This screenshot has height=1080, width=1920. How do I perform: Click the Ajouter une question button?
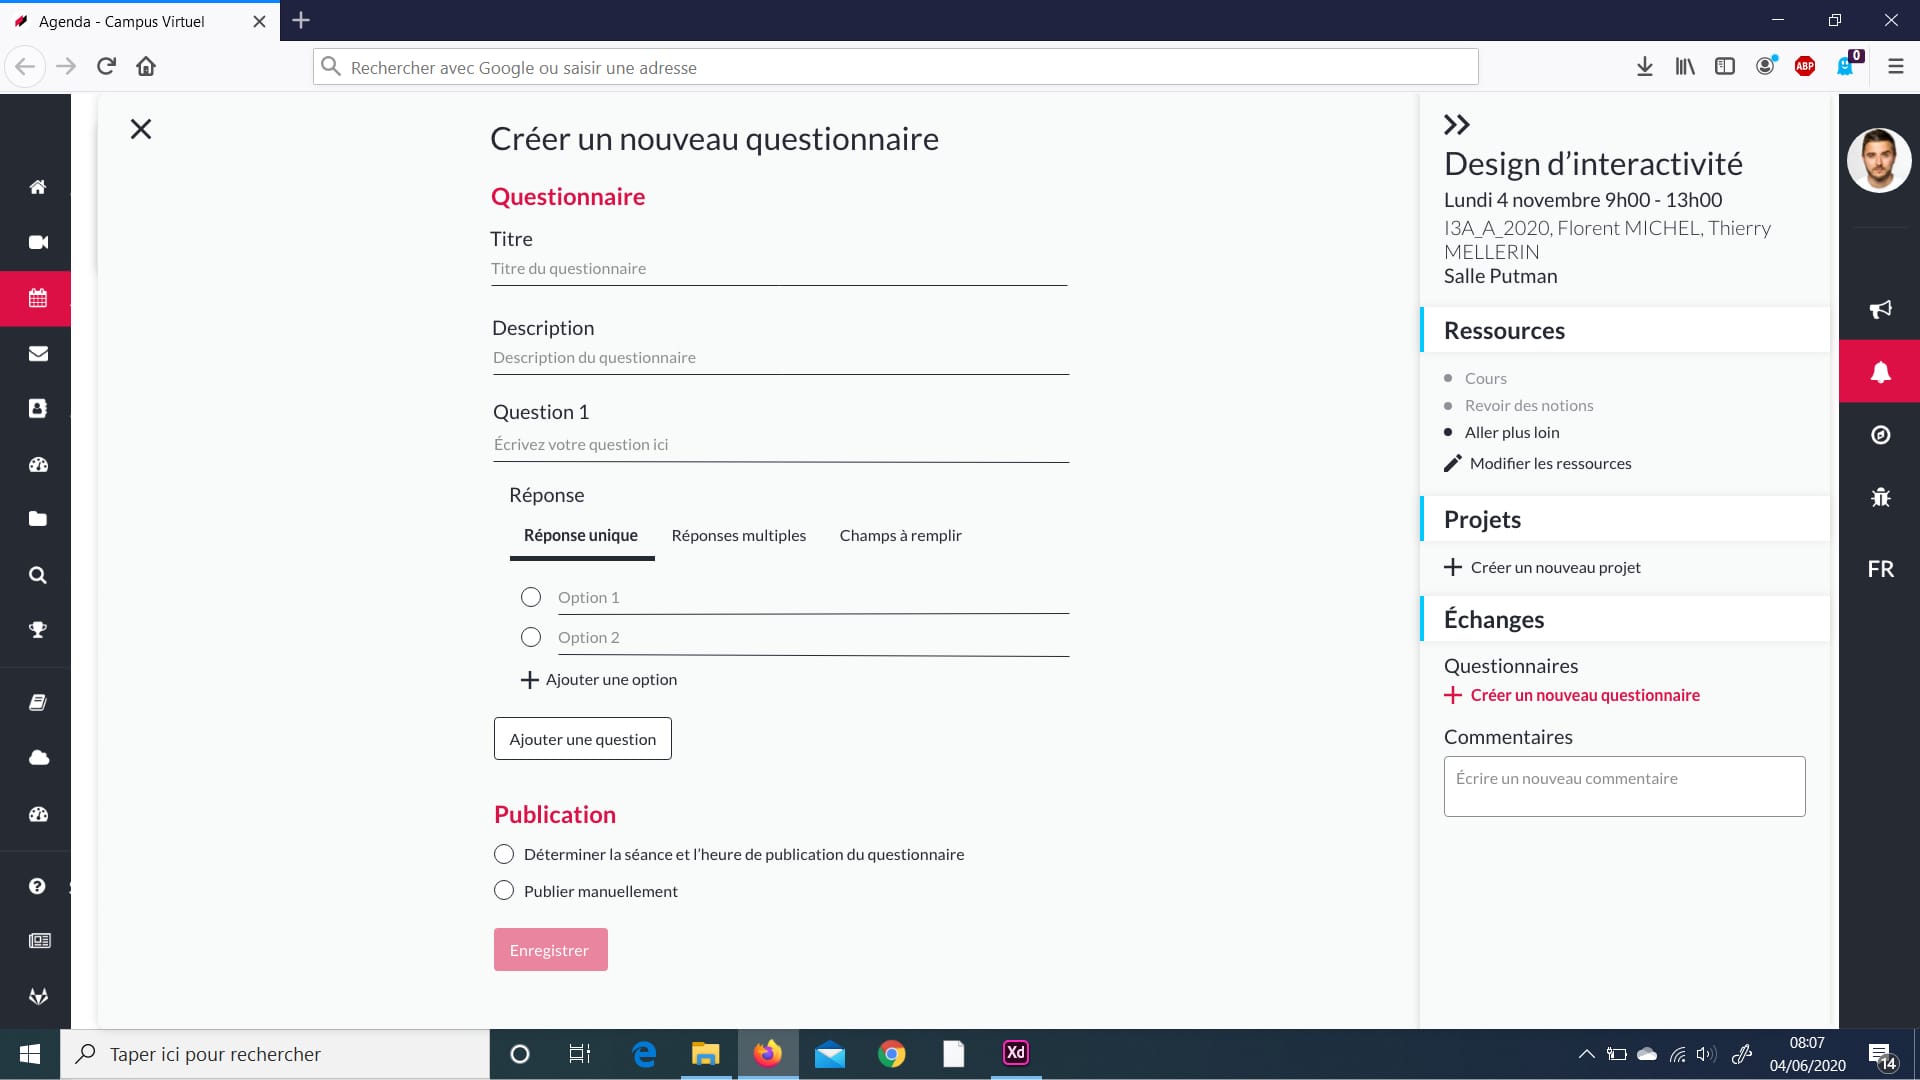582,739
